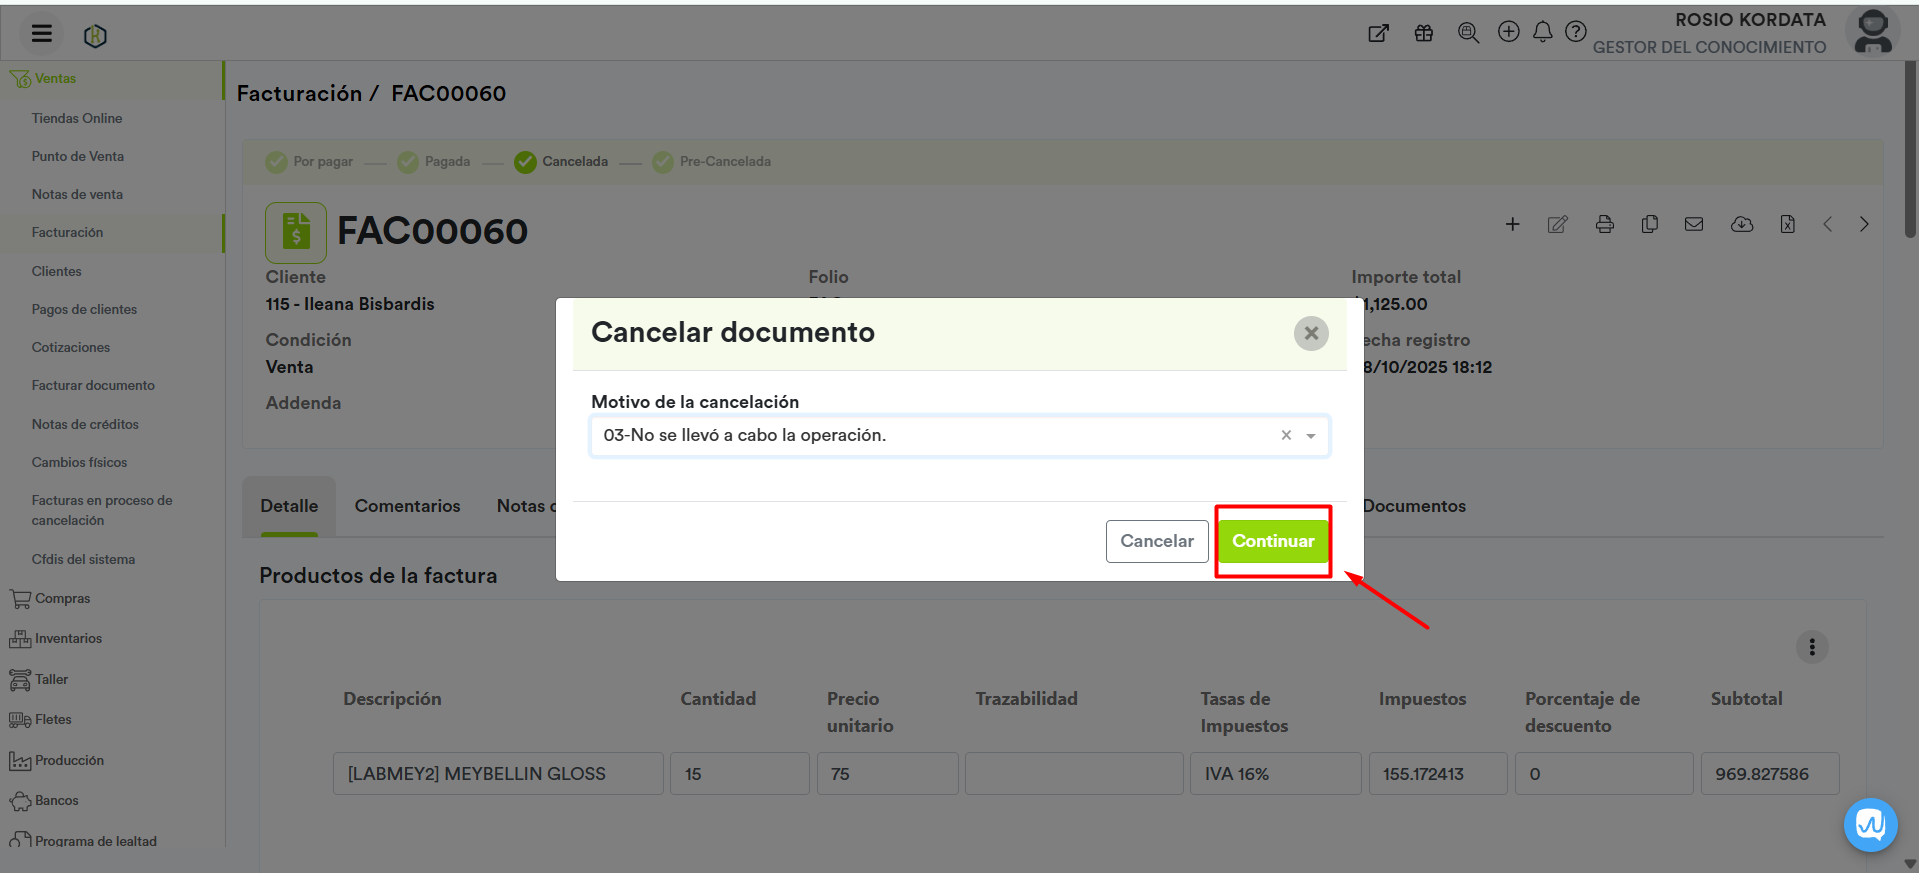Click the print invoice icon

(1604, 225)
